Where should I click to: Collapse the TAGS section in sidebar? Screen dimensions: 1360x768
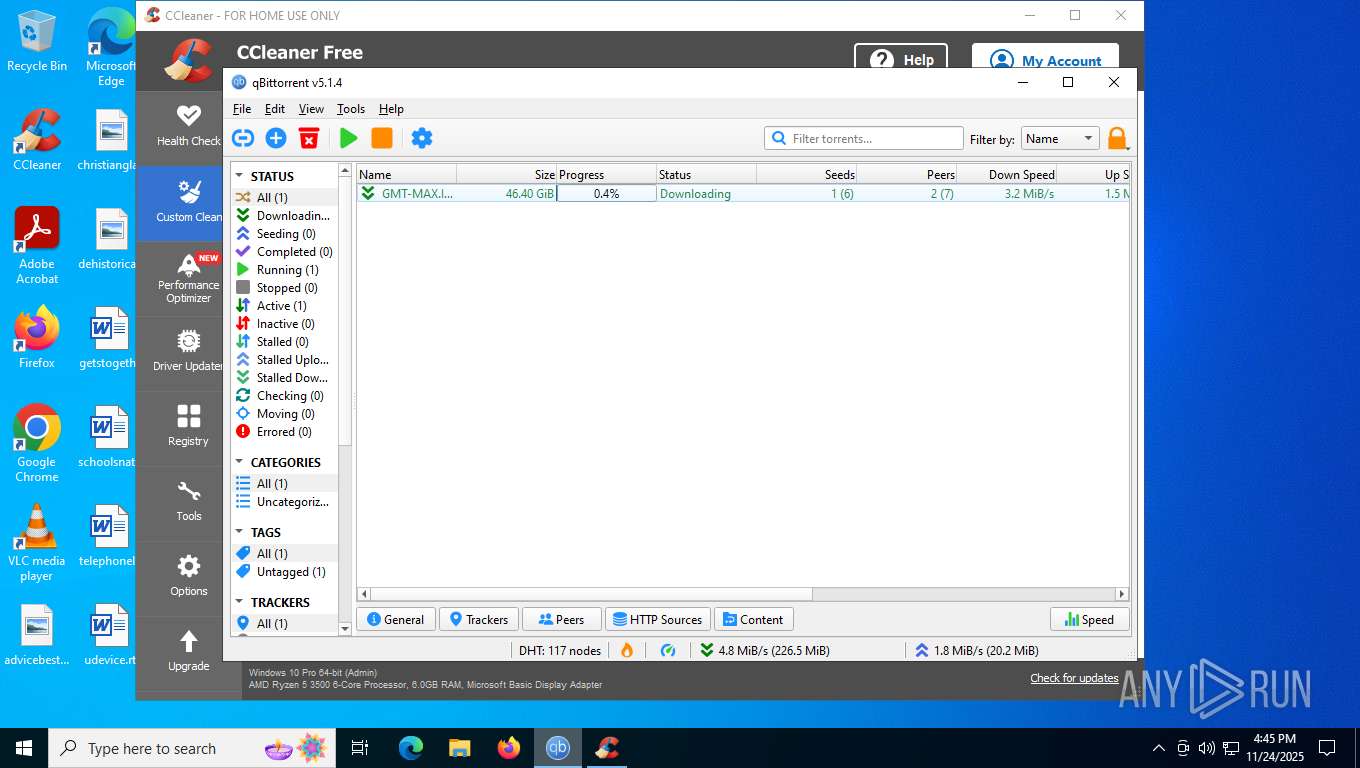[240, 532]
